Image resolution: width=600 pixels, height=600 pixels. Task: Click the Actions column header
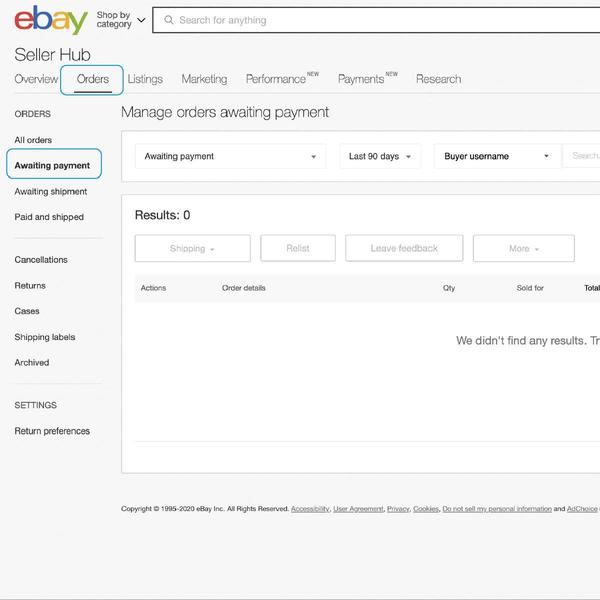click(x=153, y=288)
